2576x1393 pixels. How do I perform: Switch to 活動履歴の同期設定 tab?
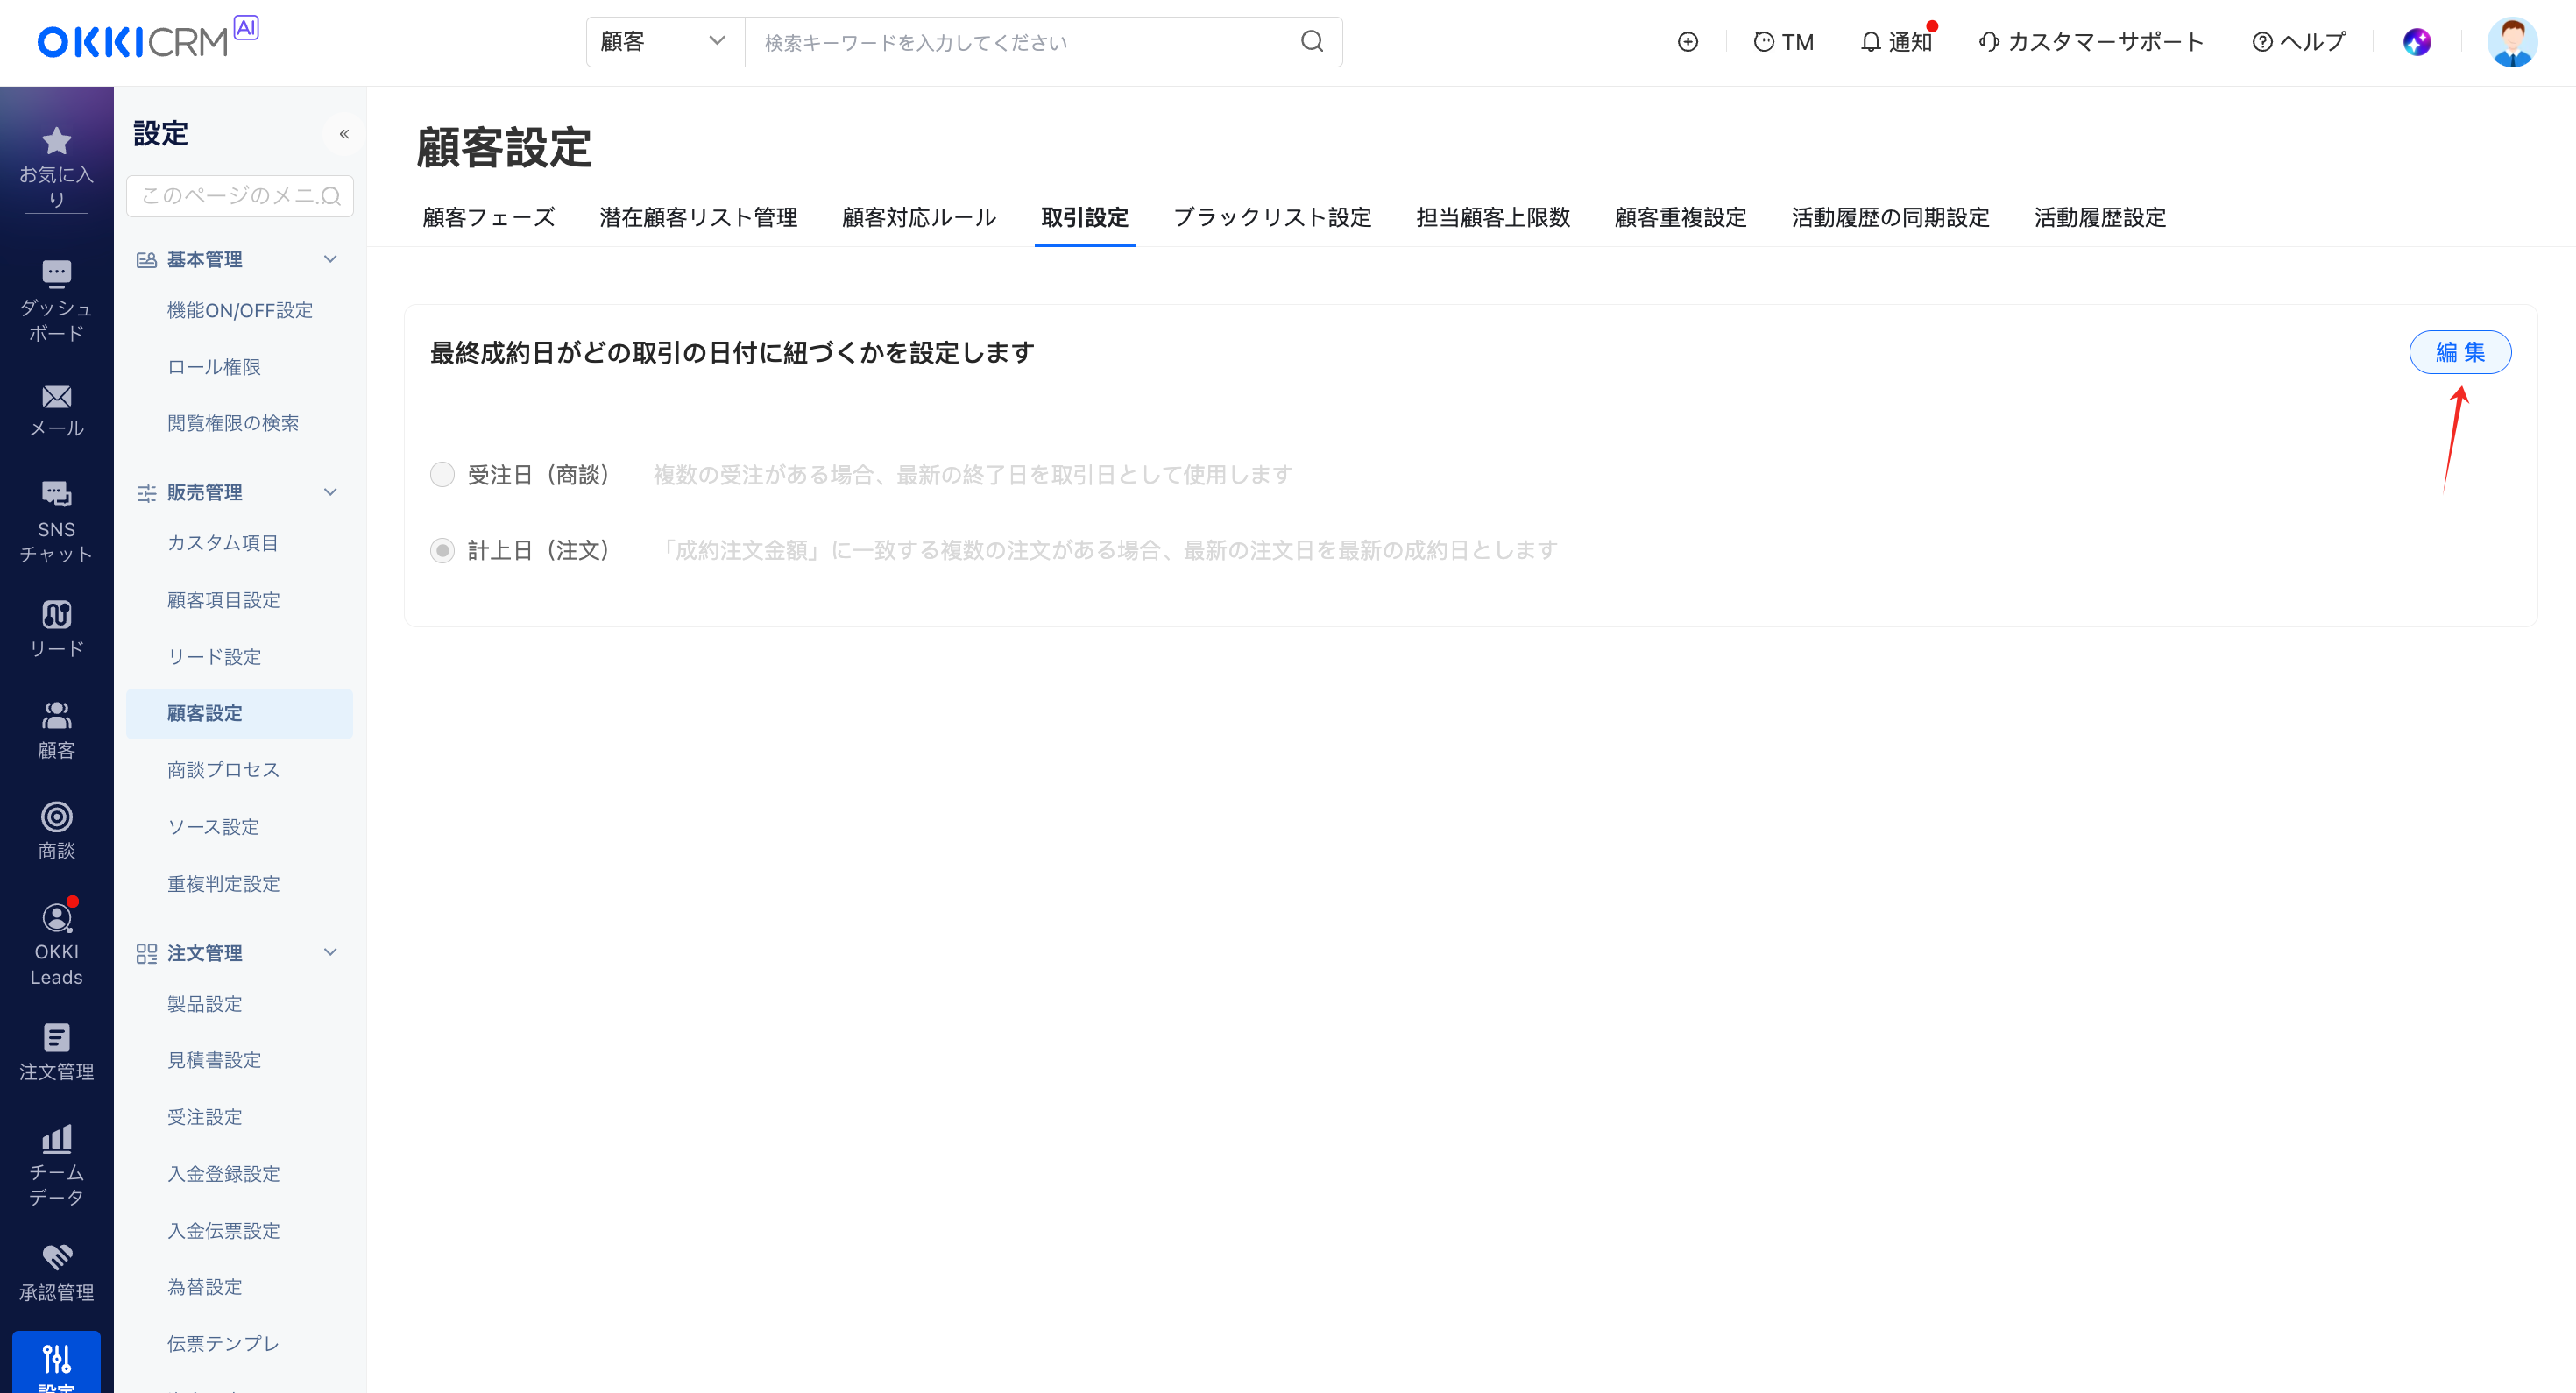click(x=1890, y=218)
